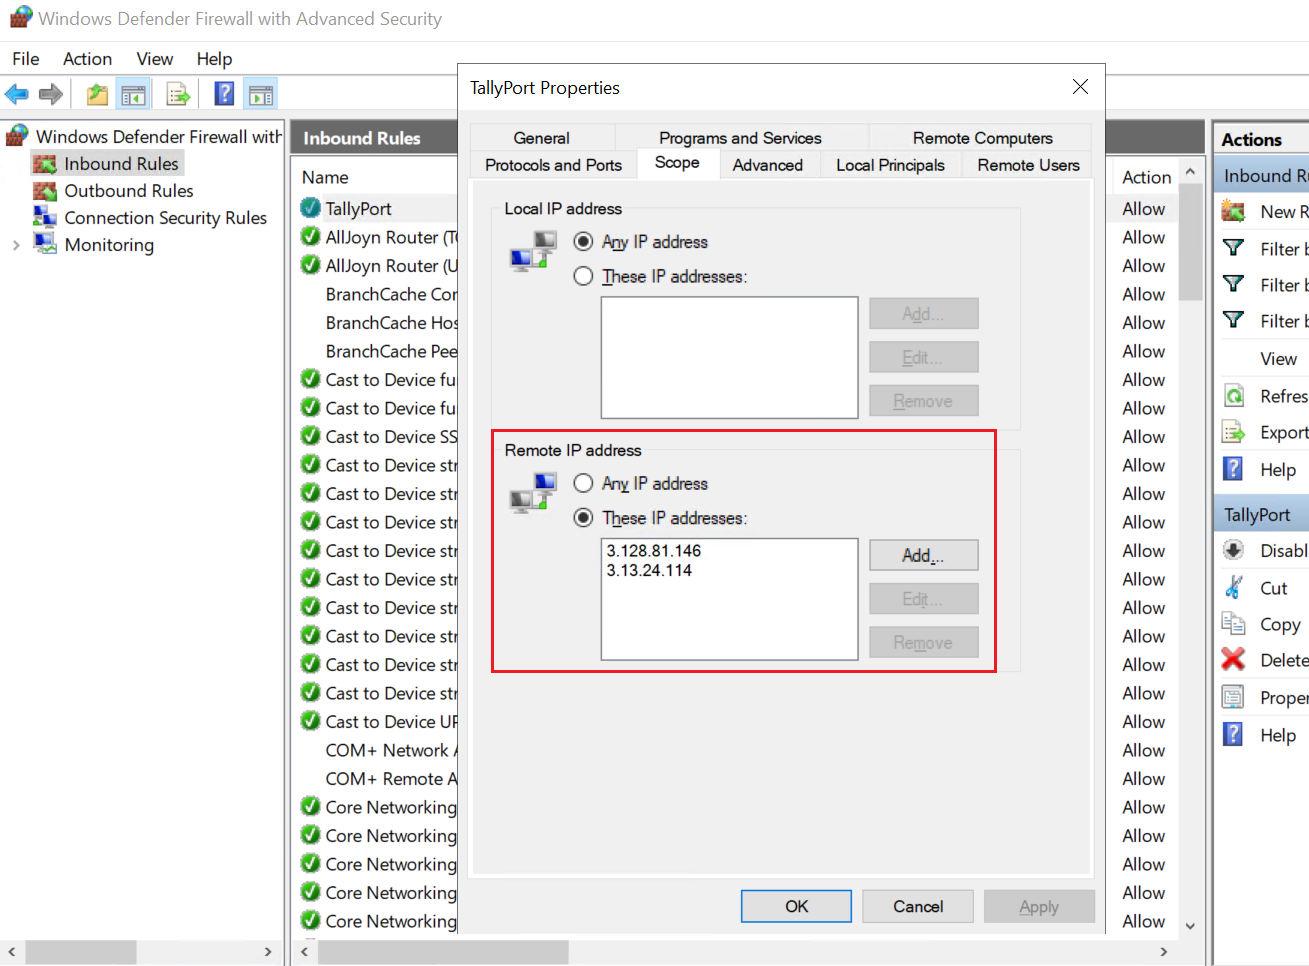
Task: Click the scissors Cut action icon
Action: coord(1234,588)
